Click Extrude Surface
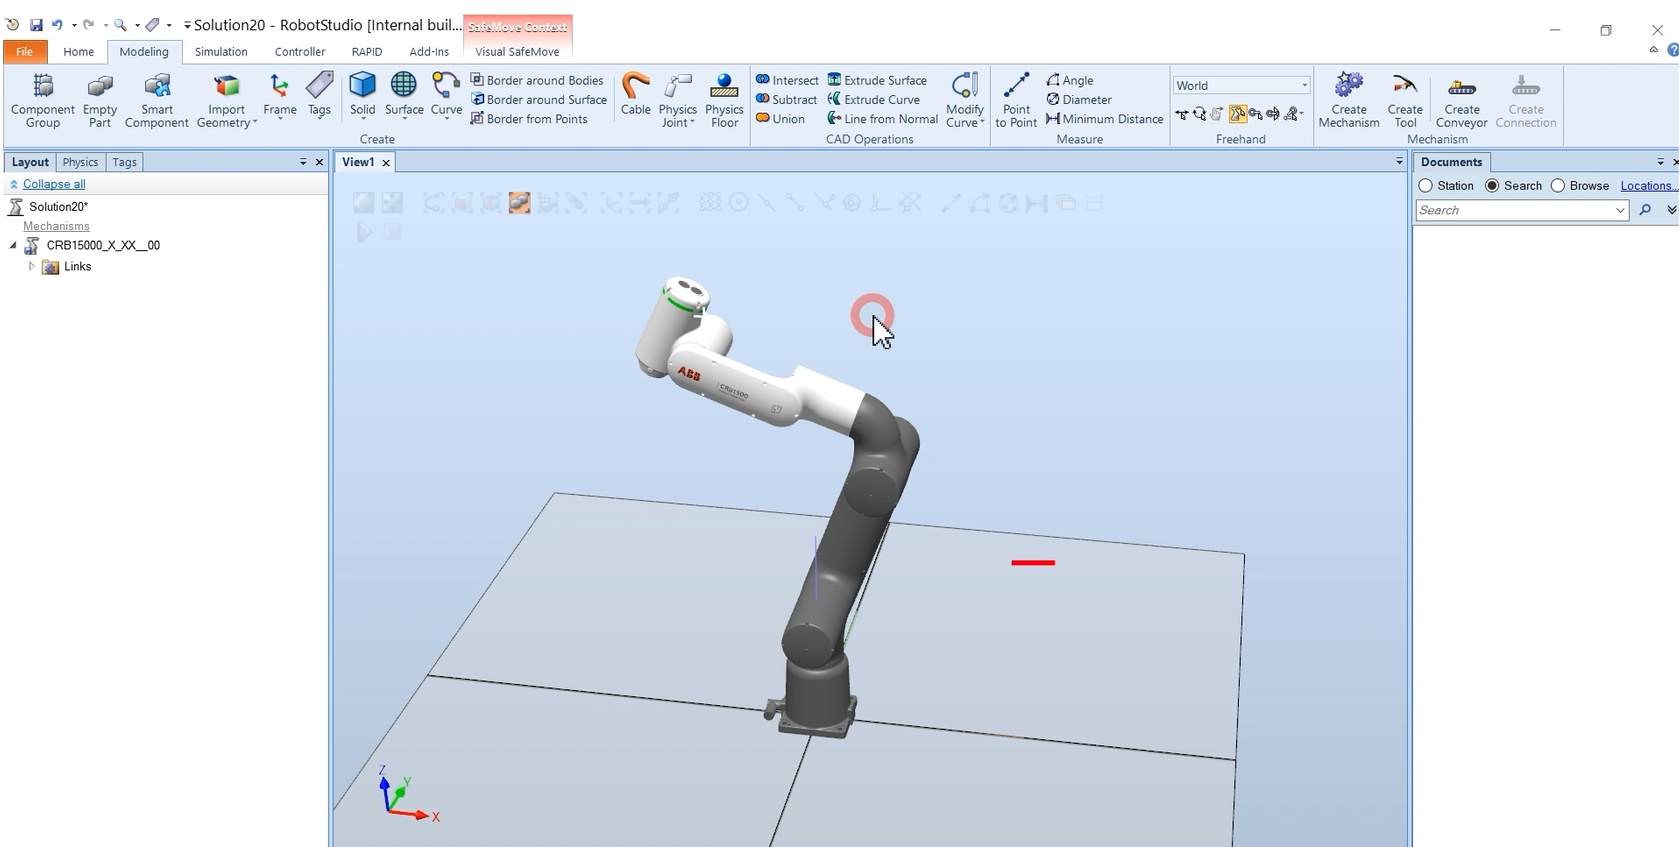The width and height of the screenshot is (1680, 847). 877,80
